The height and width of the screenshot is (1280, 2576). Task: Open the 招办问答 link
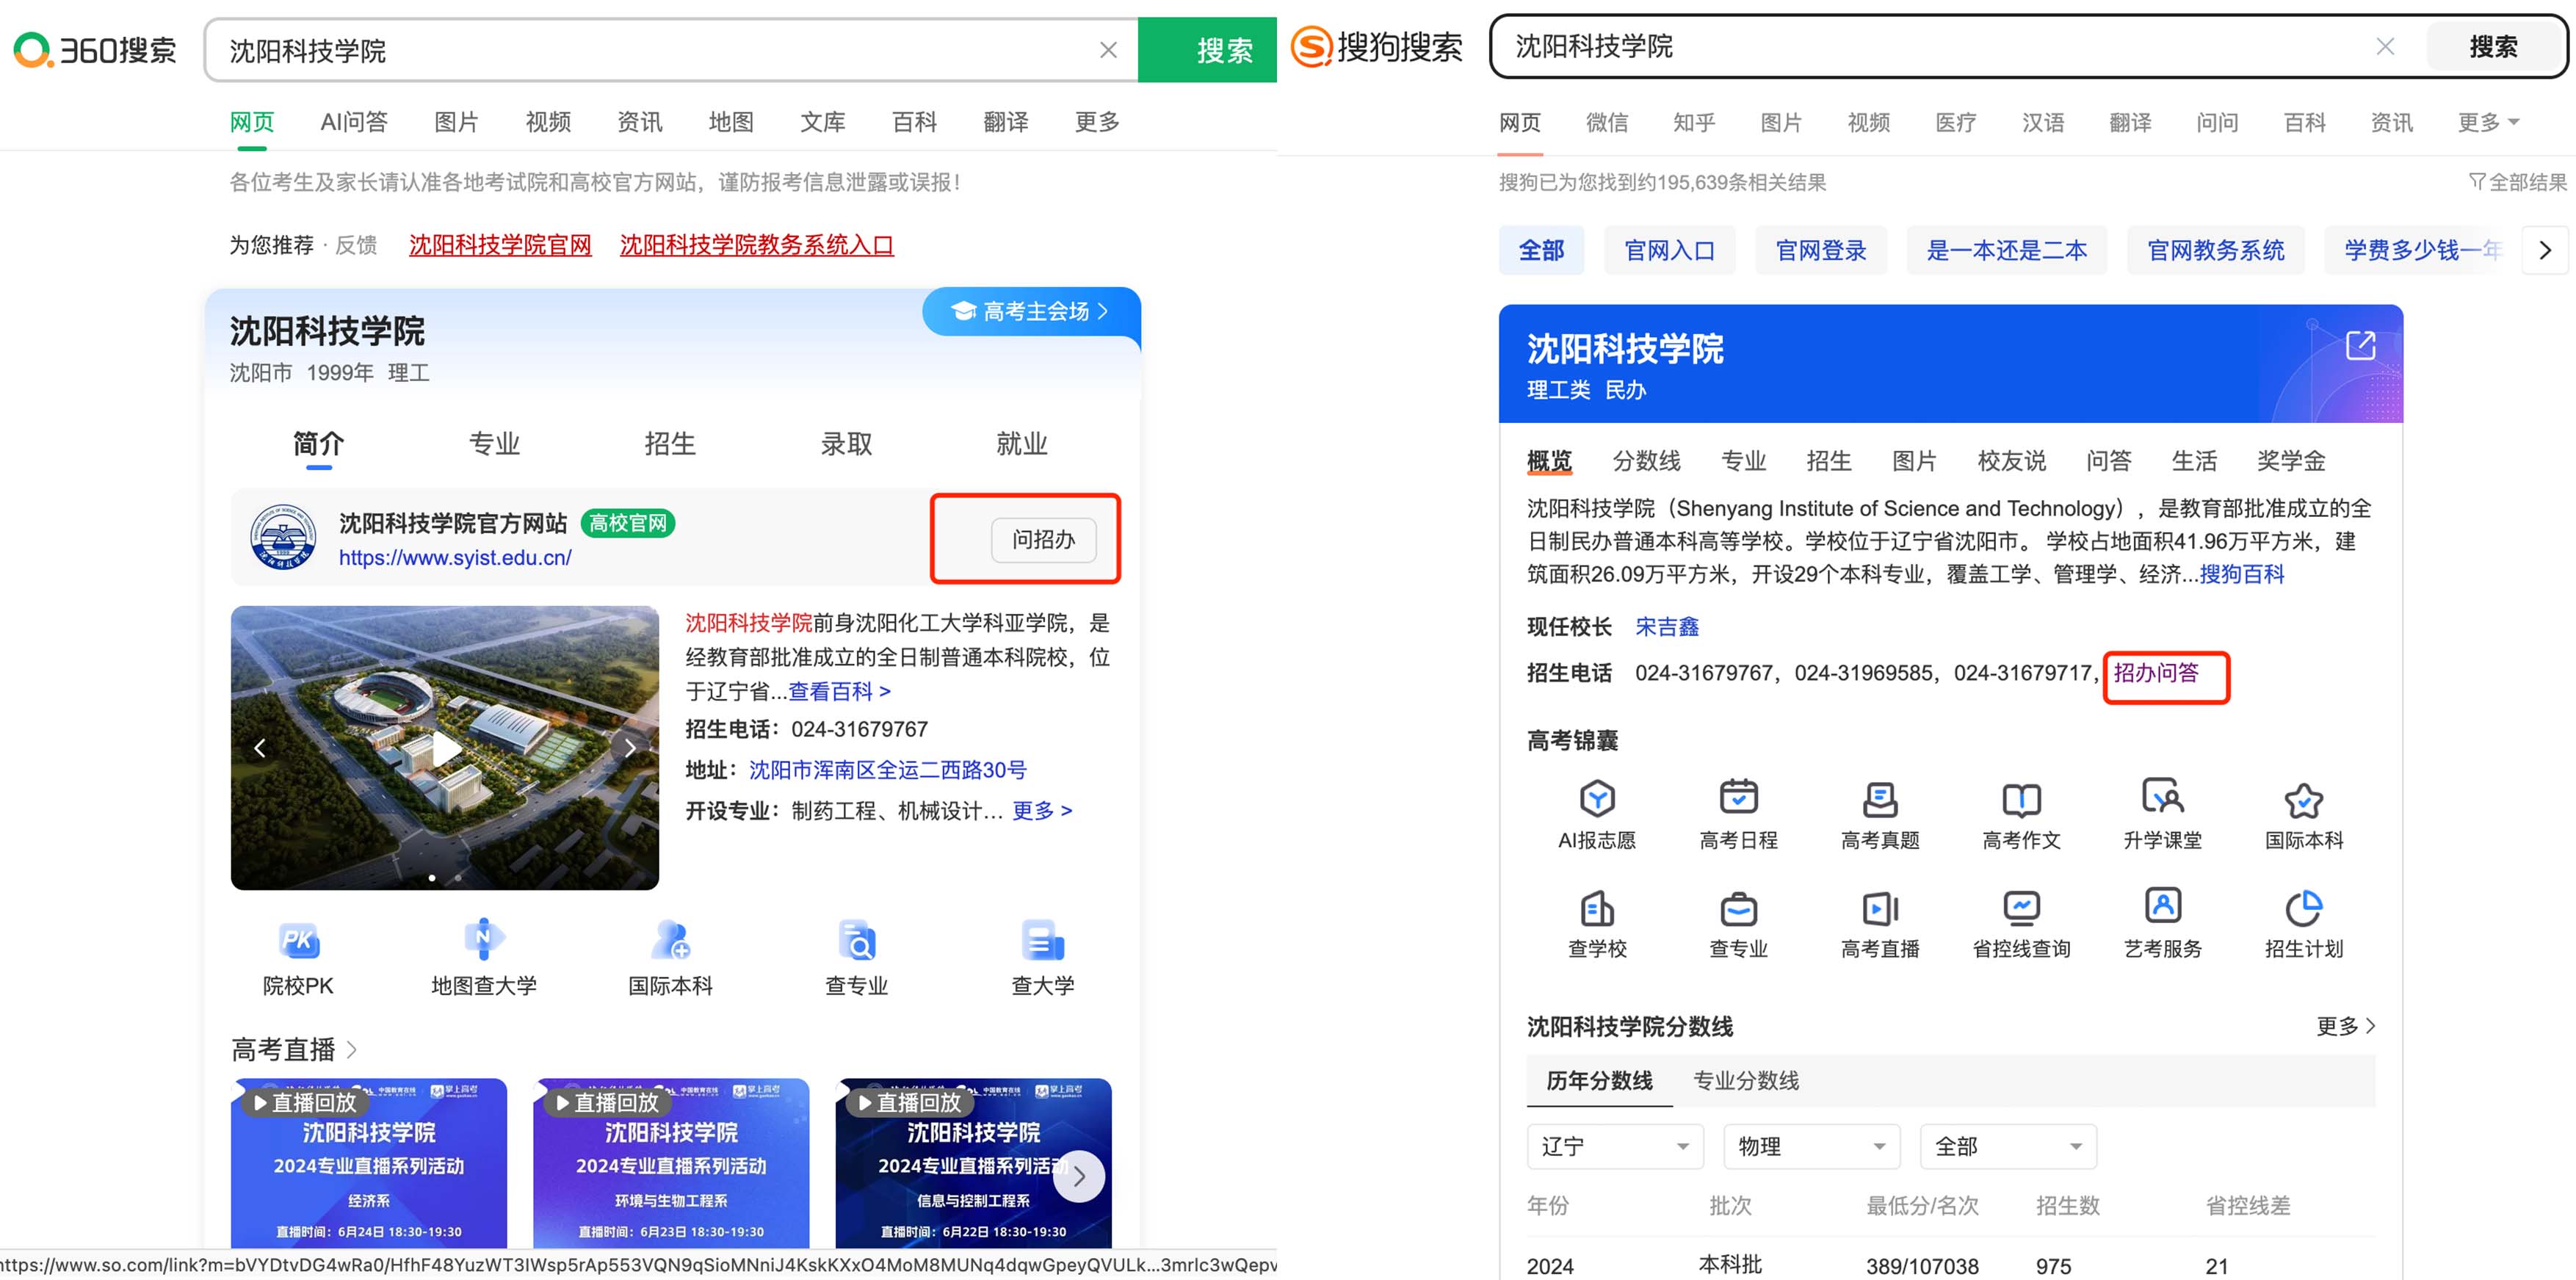tap(2156, 673)
